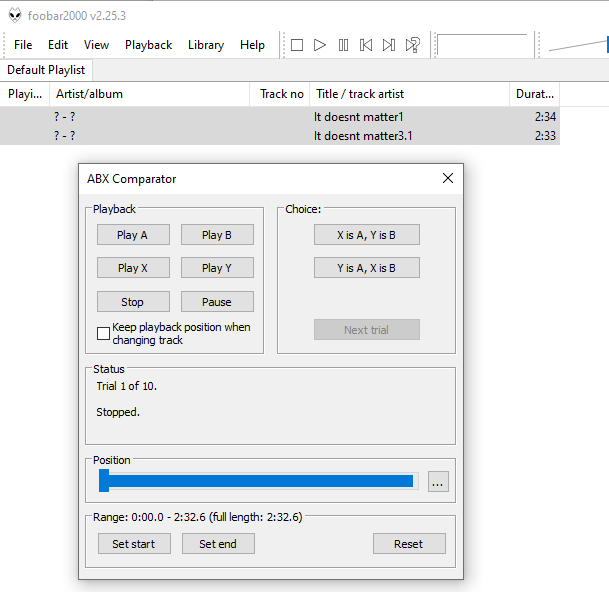Click the Next trial button
609x592 pixels.
point(367,330)
